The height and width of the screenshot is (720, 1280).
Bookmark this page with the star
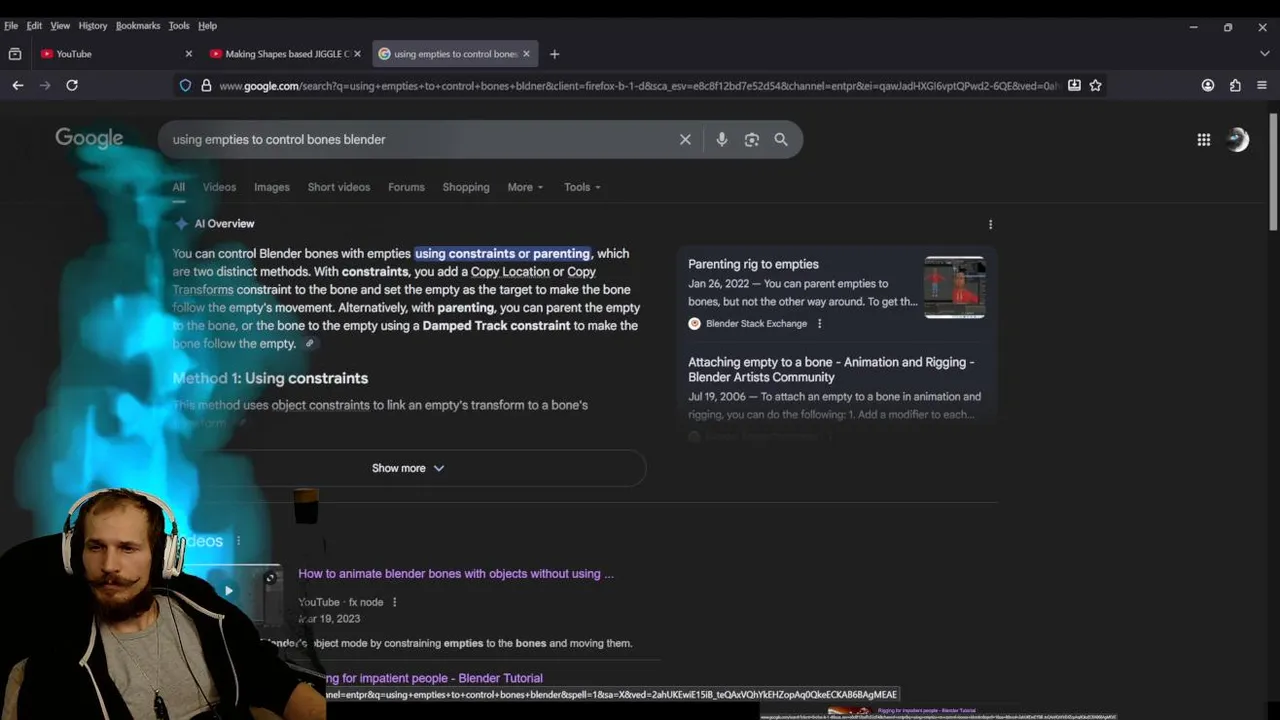(x=1096, y=86)
